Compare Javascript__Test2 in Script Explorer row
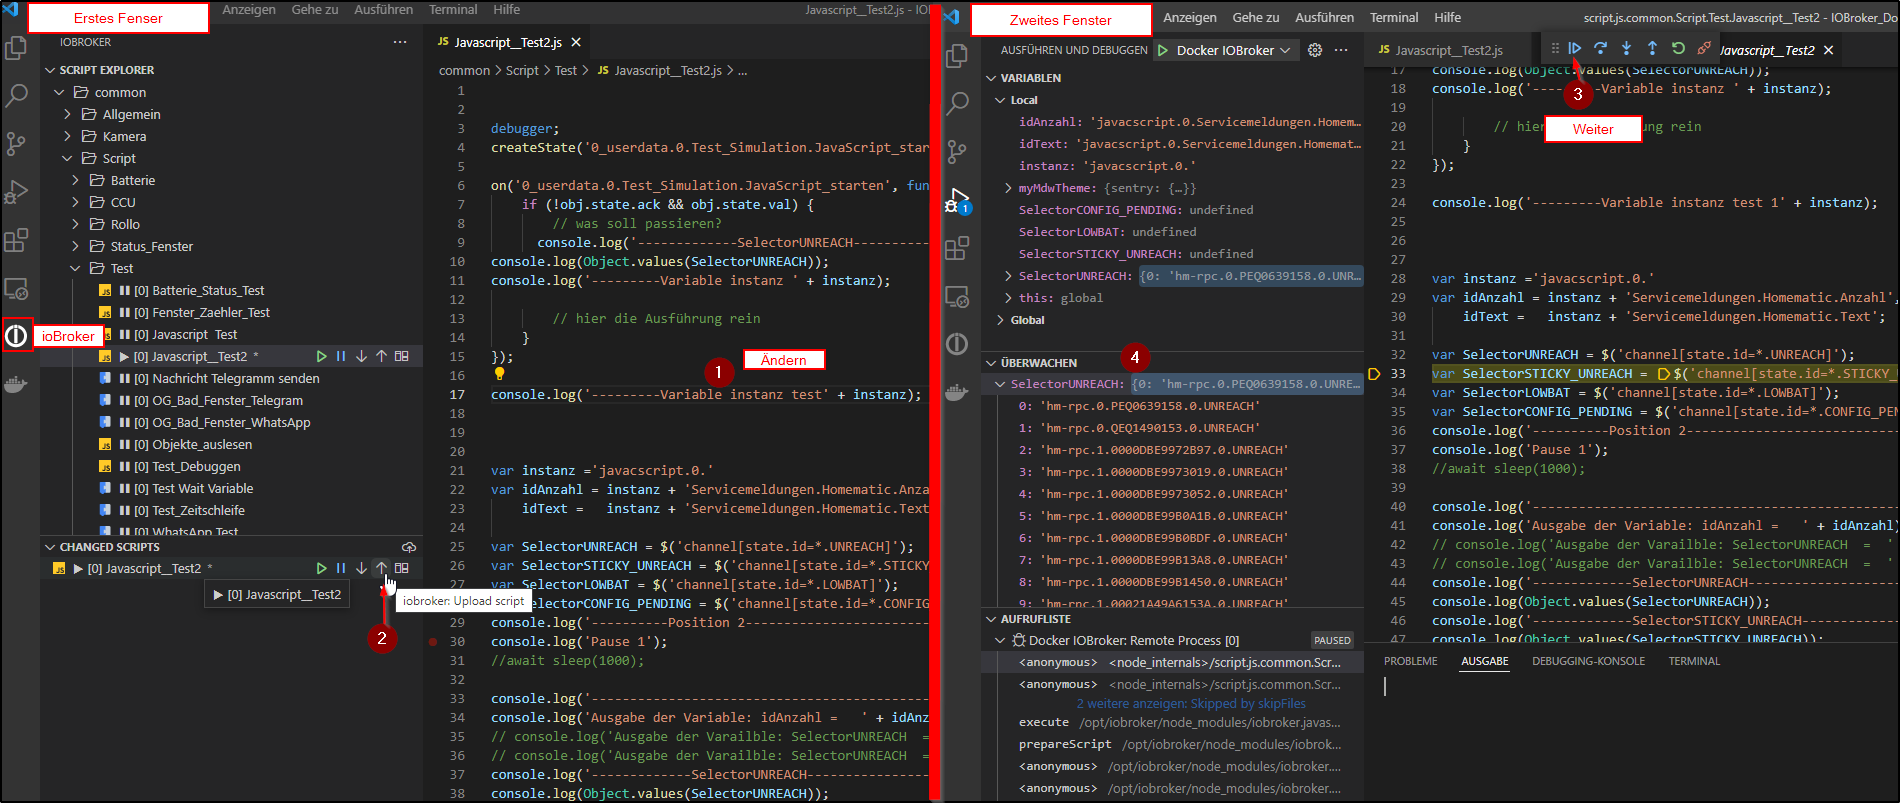The image size is (1900, 803). [x=401, y=356]
